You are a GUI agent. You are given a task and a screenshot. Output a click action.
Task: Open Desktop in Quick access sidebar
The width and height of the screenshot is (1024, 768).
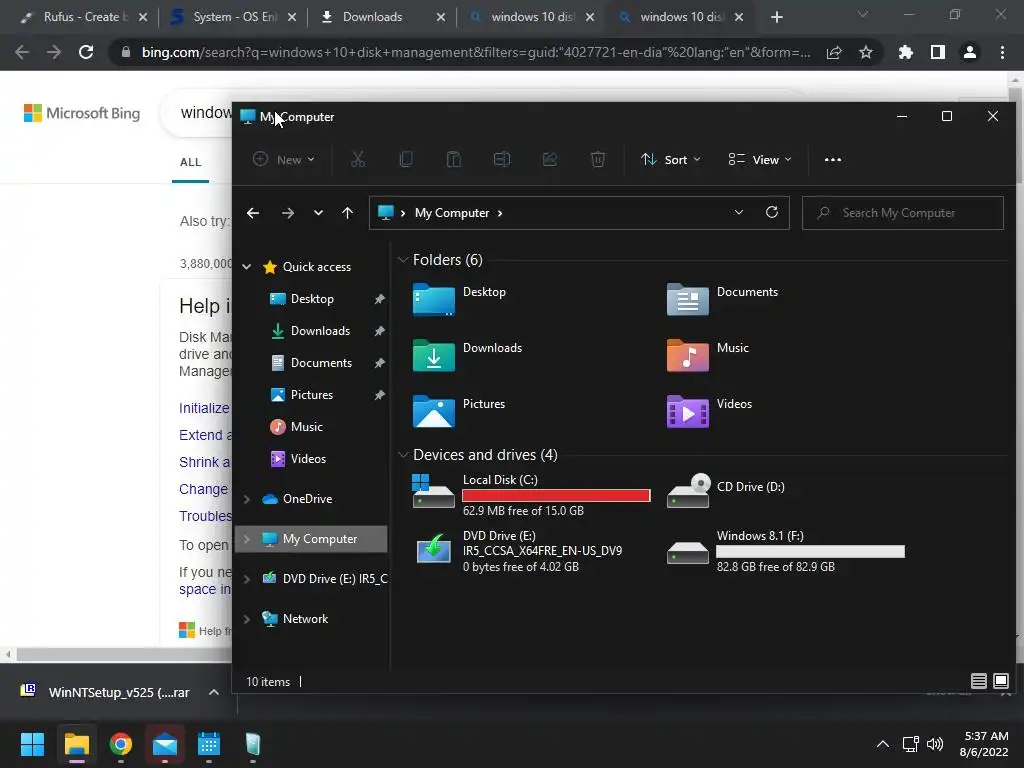pos(312,298)
